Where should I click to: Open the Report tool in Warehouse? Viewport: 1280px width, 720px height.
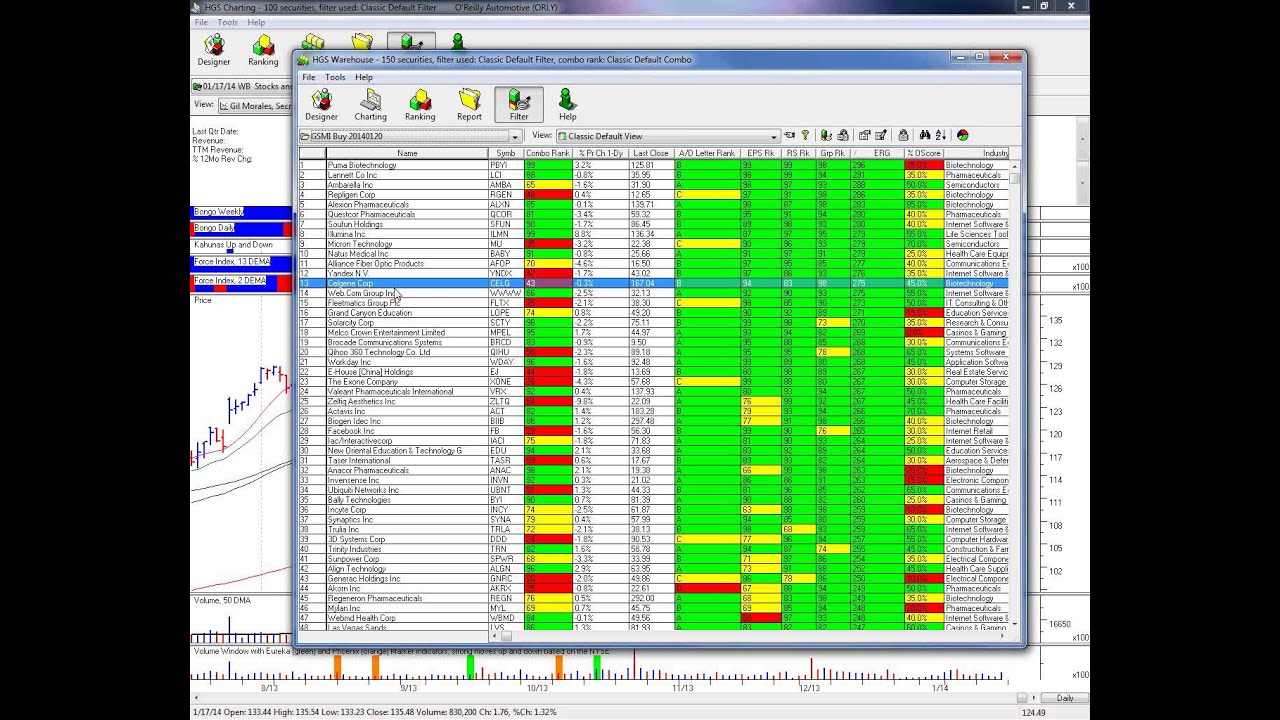(x=469, y=105)
